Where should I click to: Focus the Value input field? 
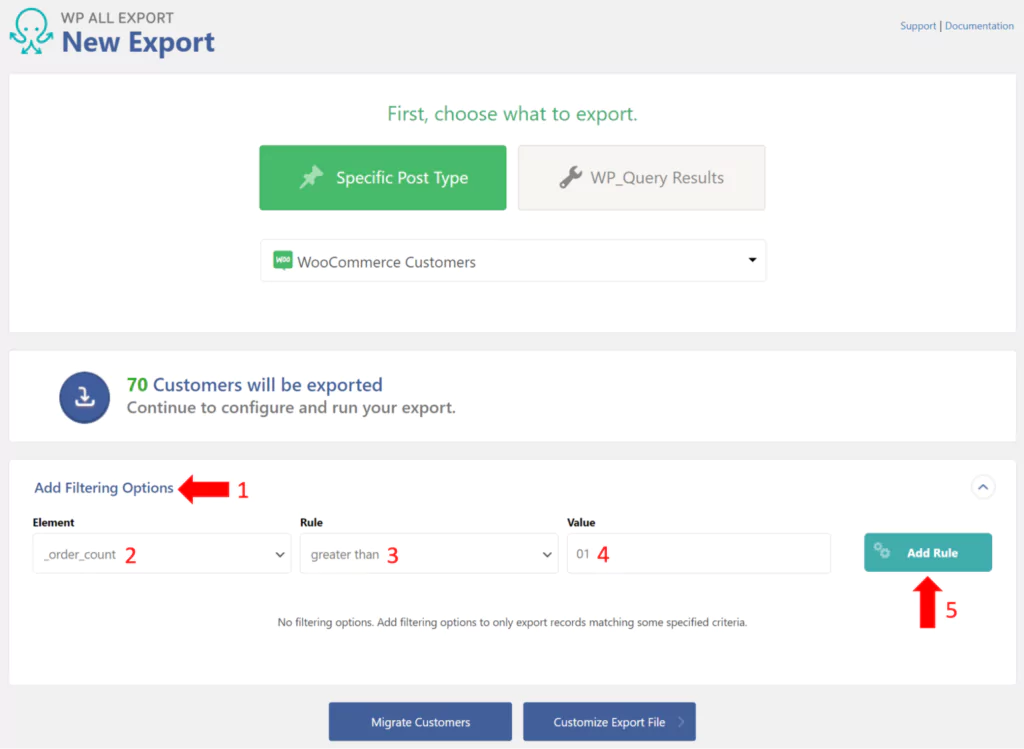point(699,554)
